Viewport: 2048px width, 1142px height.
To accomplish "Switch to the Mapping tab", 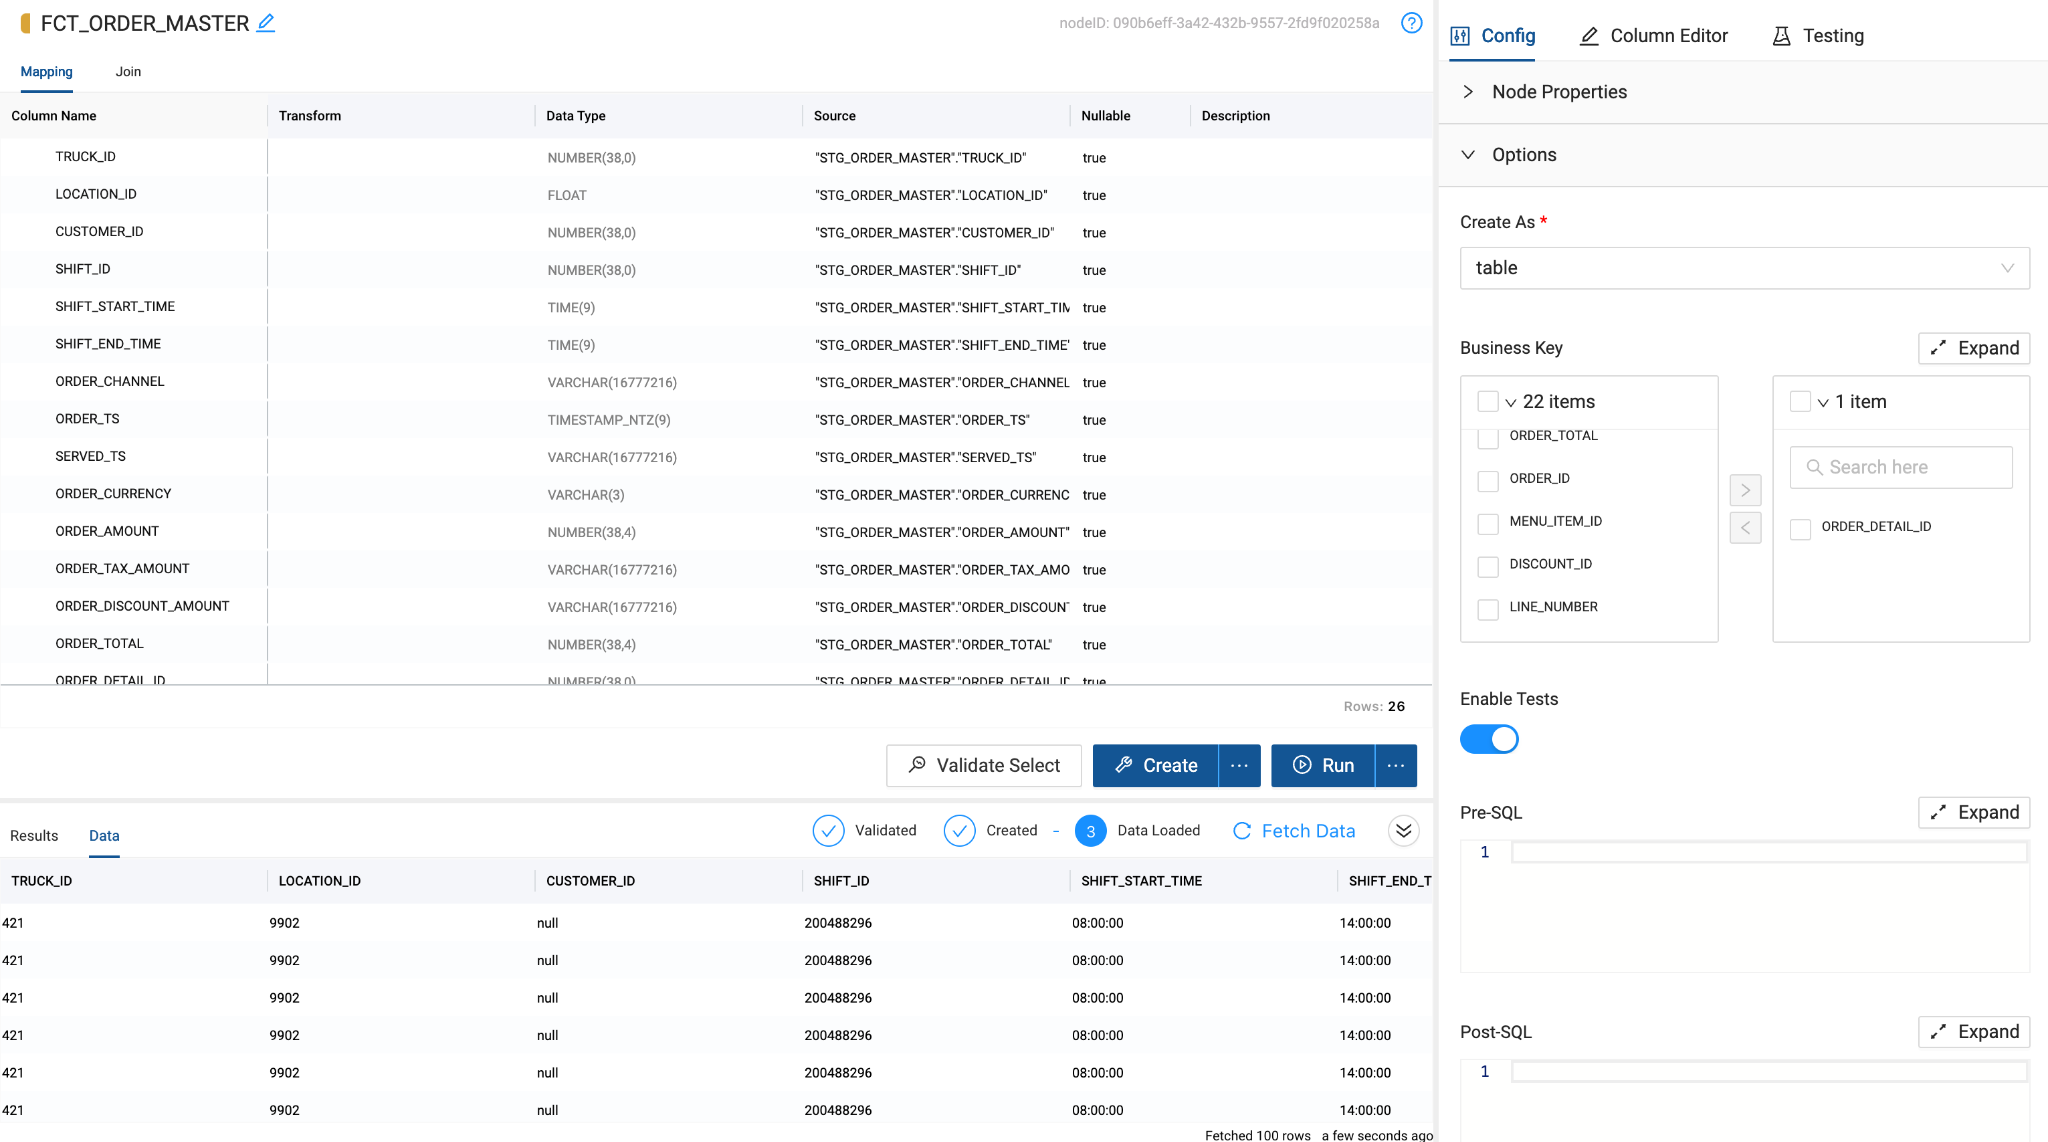I will pyautogui.click(x=47, y=72).
